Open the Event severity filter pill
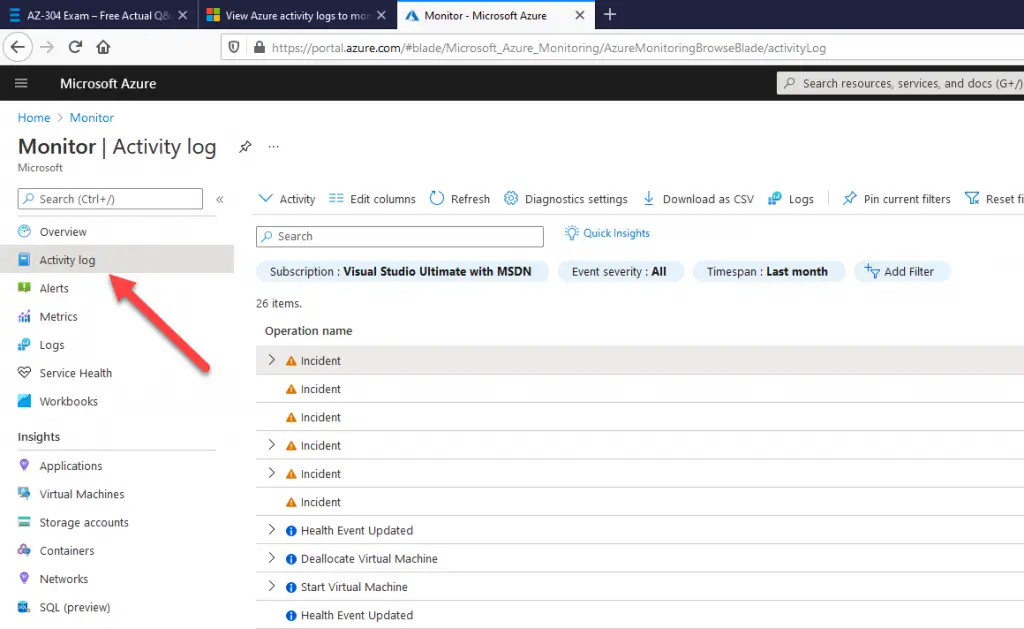Image resolution: width=1024 pixels, height=629 pixels. pyautogui.click(x=620, y=272)
